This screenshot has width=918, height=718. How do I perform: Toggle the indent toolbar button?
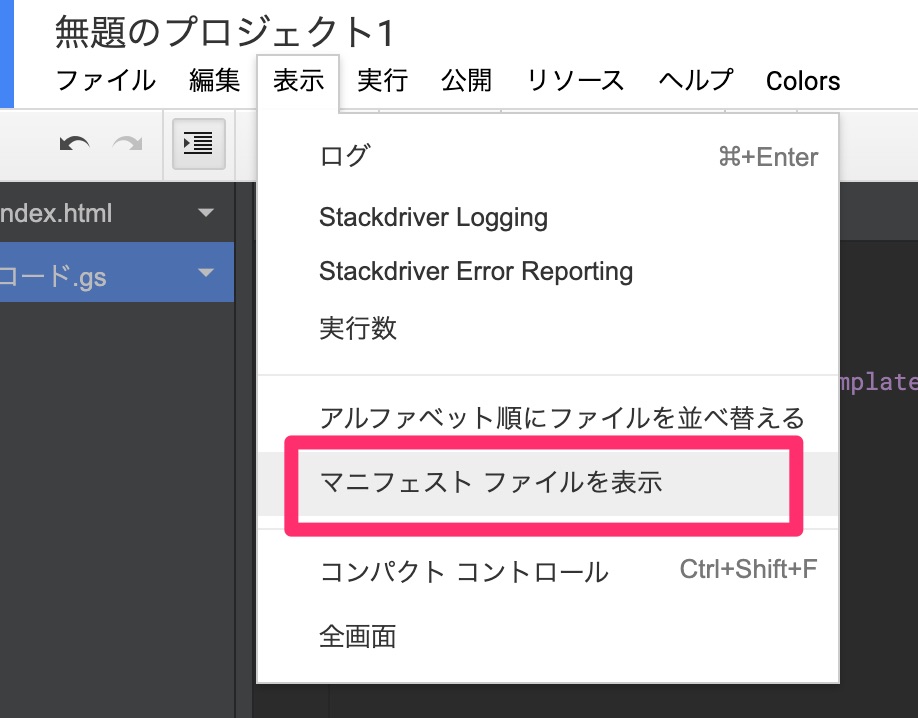click(x=198, y=144)
